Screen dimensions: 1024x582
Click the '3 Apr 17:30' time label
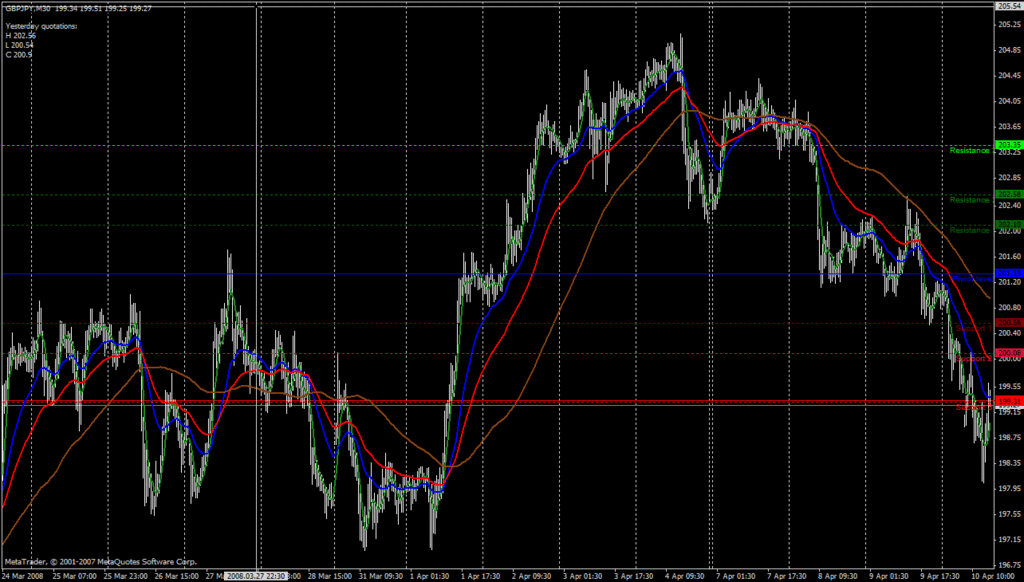click(634, 577)
